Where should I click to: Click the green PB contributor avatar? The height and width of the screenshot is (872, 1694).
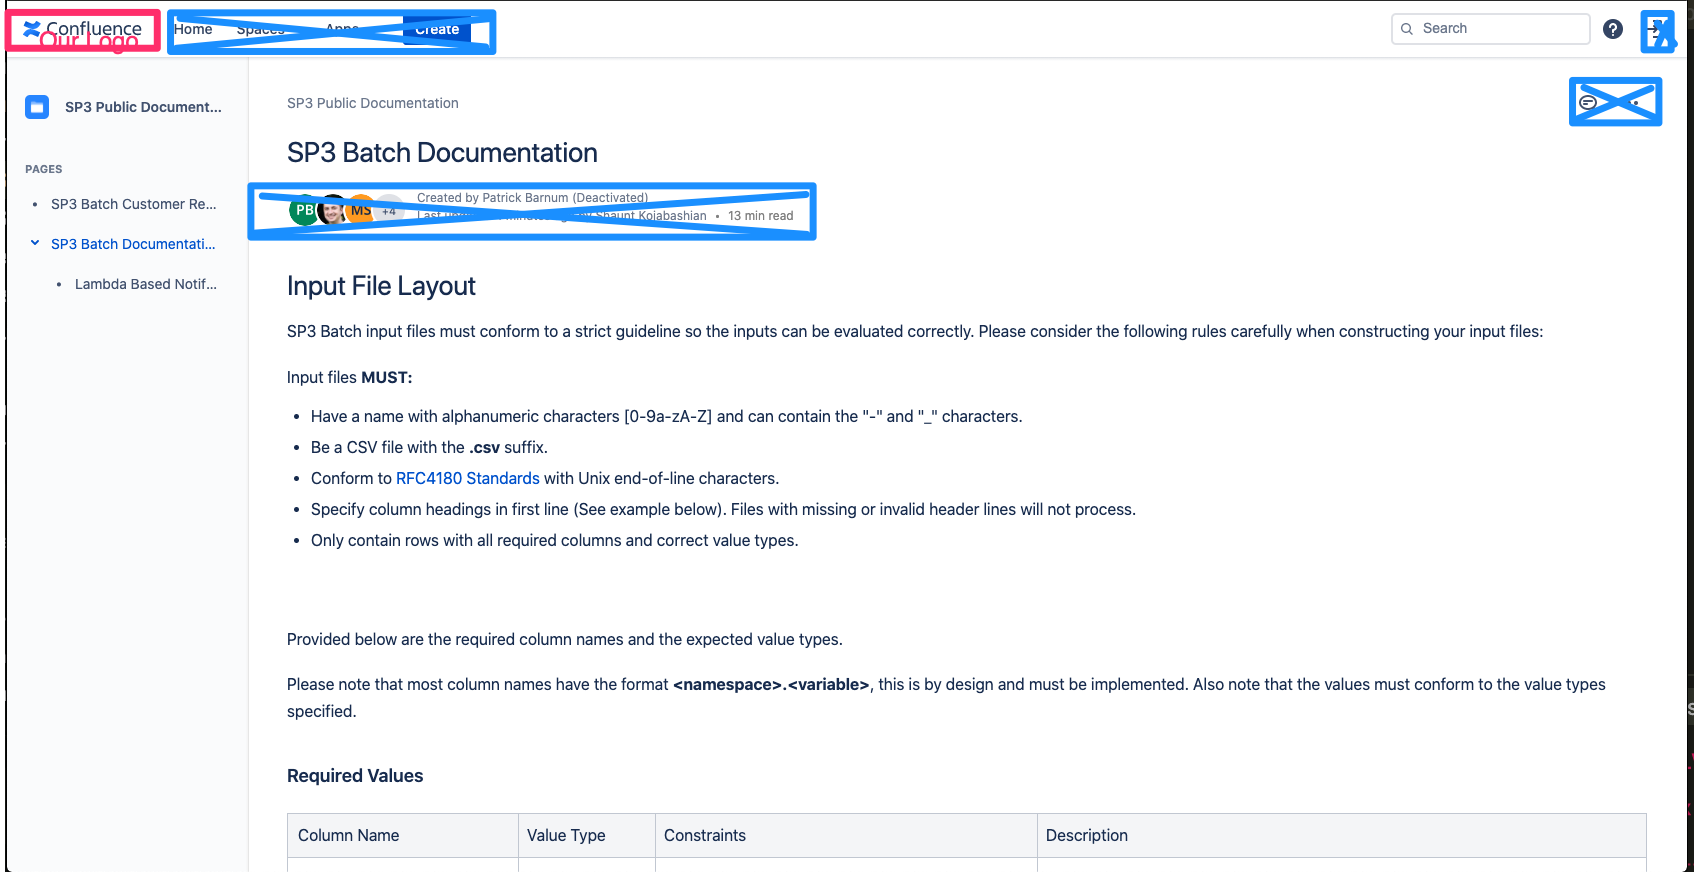303,211
